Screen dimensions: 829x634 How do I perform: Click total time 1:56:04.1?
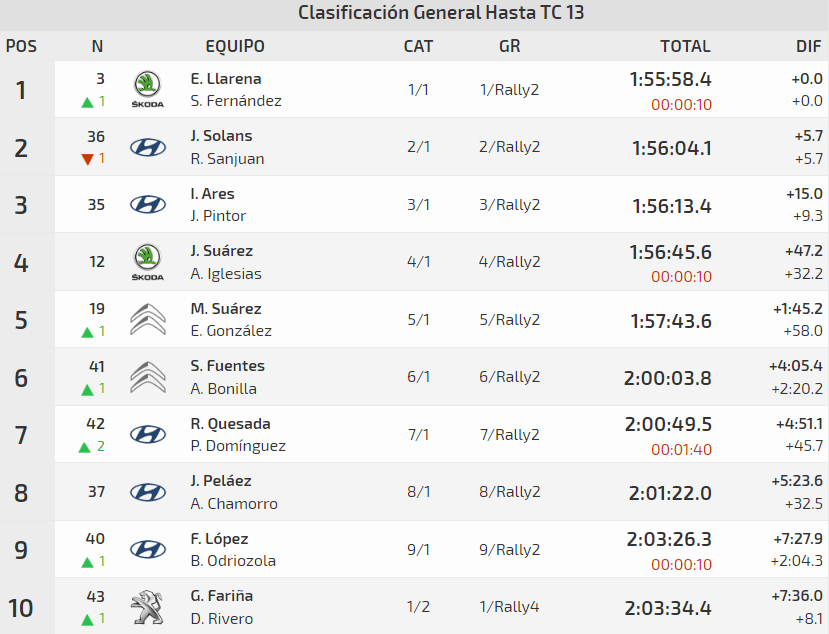tap(671, 148)
